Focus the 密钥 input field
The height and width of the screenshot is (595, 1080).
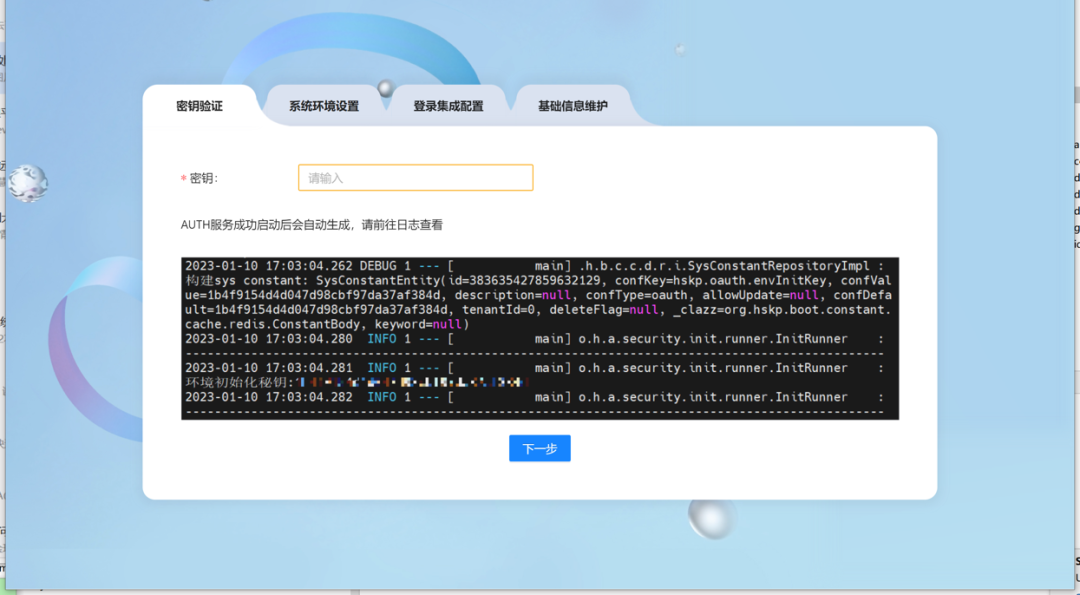point(415,178)
